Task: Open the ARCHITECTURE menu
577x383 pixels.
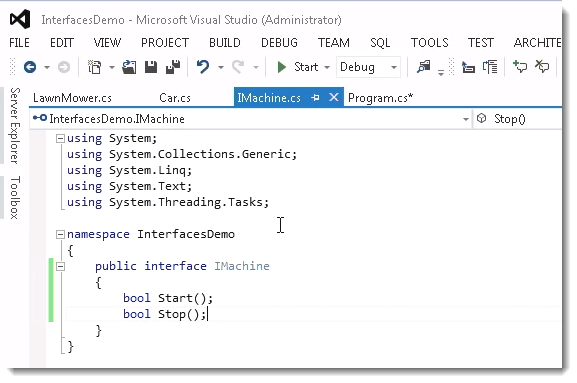Action: [x=537, y=43]
